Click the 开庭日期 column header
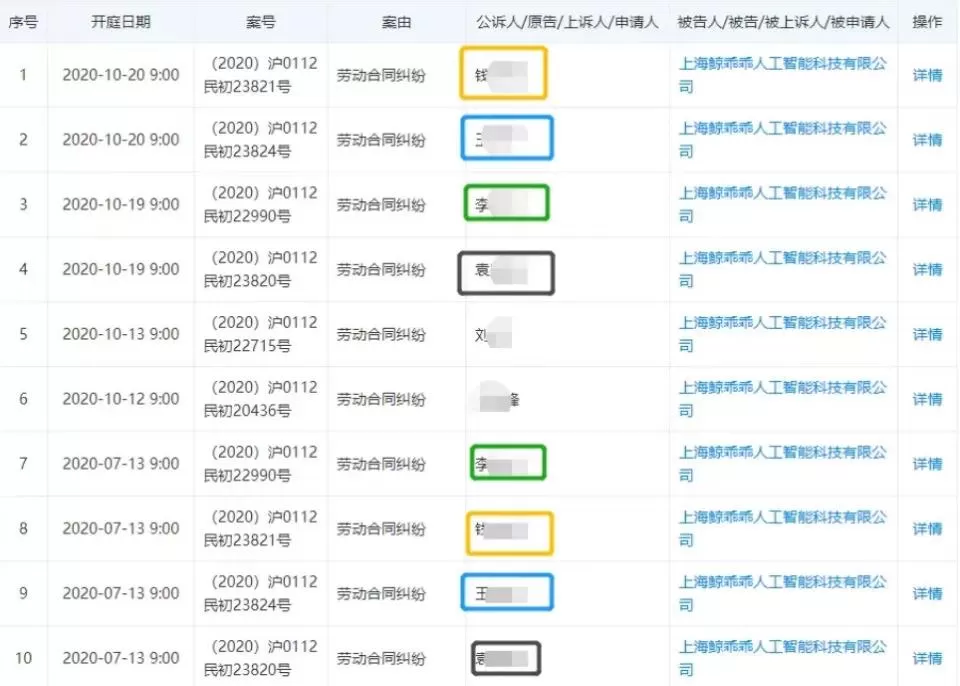Image resolution: width=960 pixels, height=686 pixels. (121, 22)
